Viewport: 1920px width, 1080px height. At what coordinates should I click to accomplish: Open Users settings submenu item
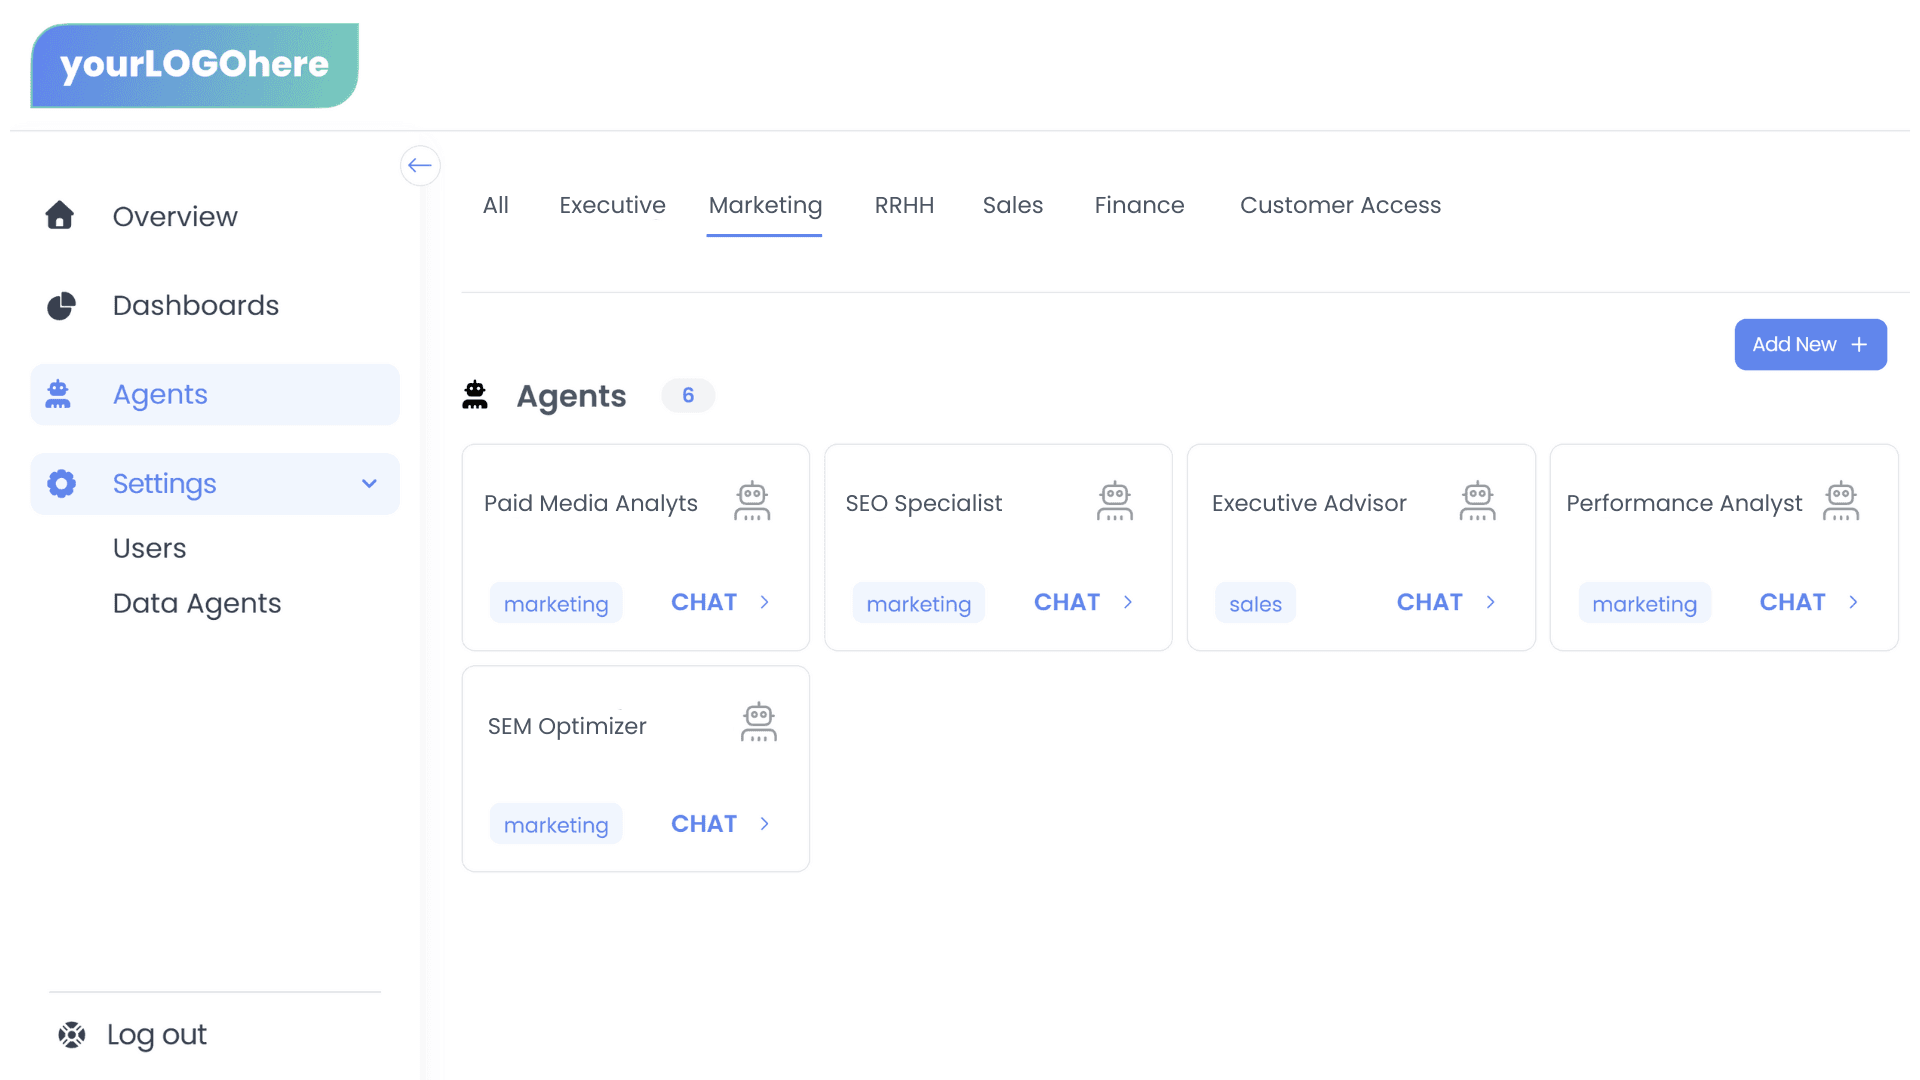(149, 548)
